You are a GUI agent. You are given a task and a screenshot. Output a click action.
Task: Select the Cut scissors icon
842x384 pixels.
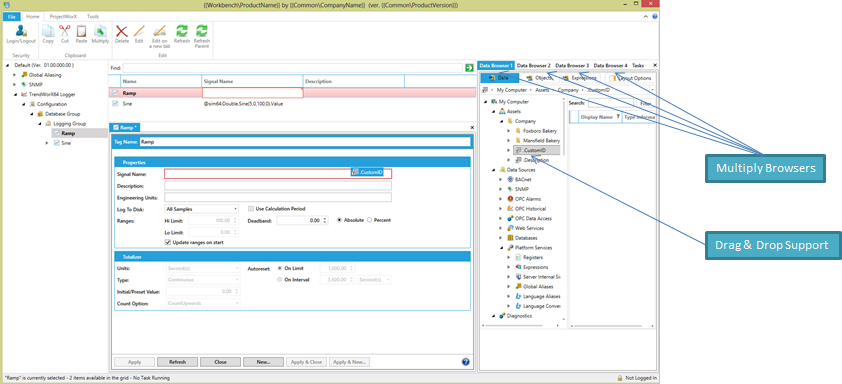click(x=64, y=31)
